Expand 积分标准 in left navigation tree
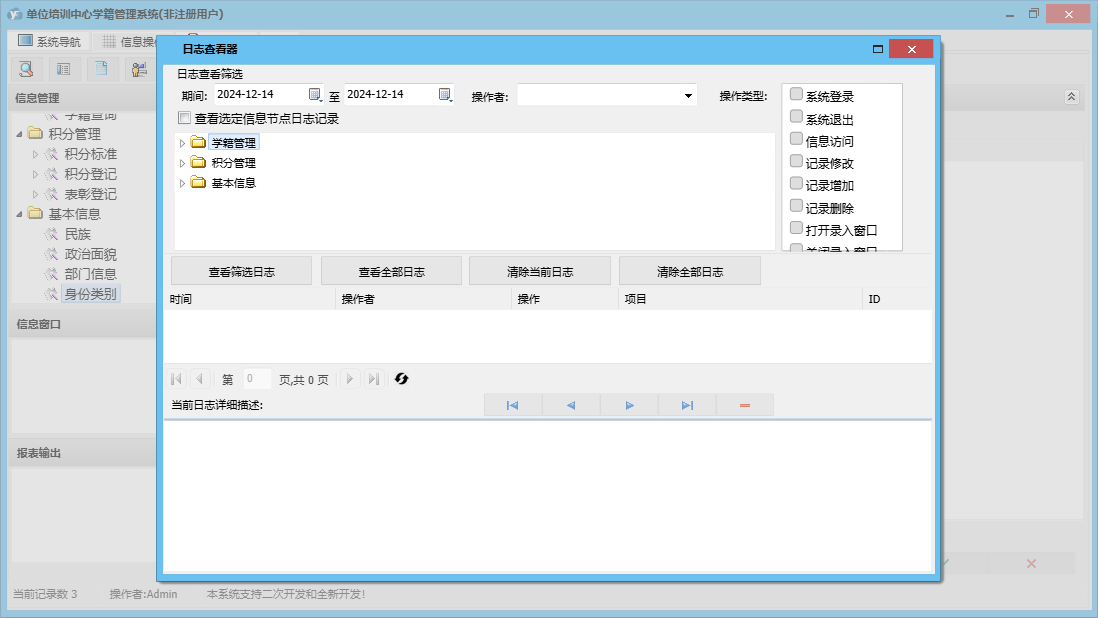Image resolution: width=1098 pixels, height=618 pixels. tap(35, 155)
